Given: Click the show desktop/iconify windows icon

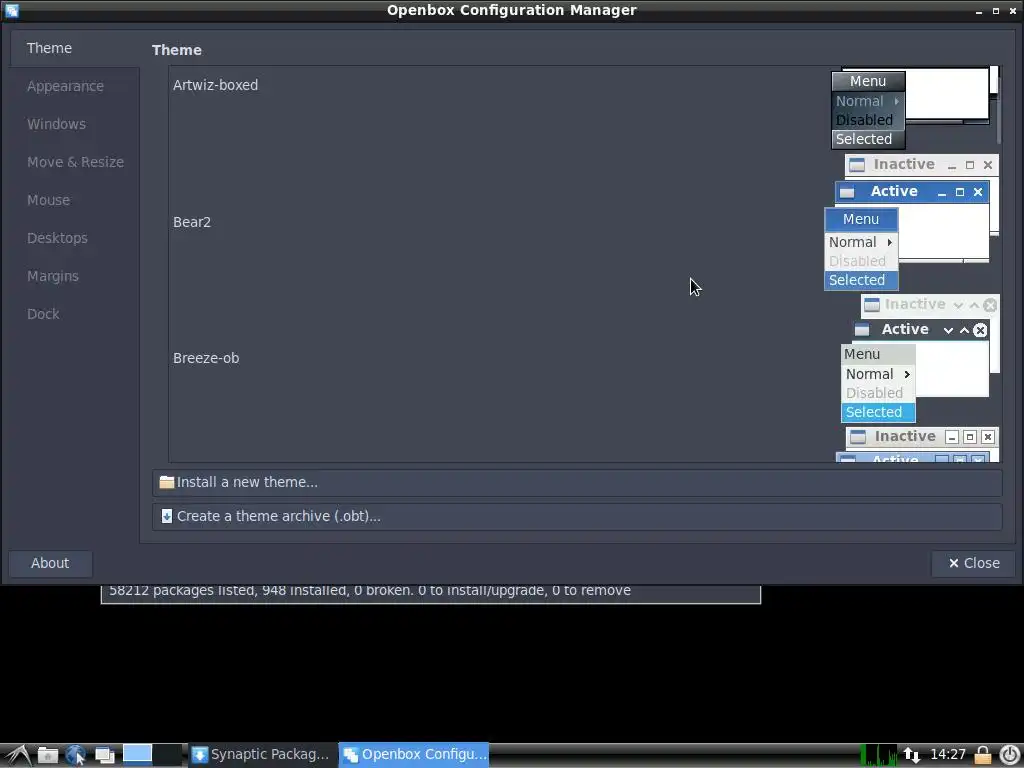Looking at the screenshot, I should [x=104, y=755].
